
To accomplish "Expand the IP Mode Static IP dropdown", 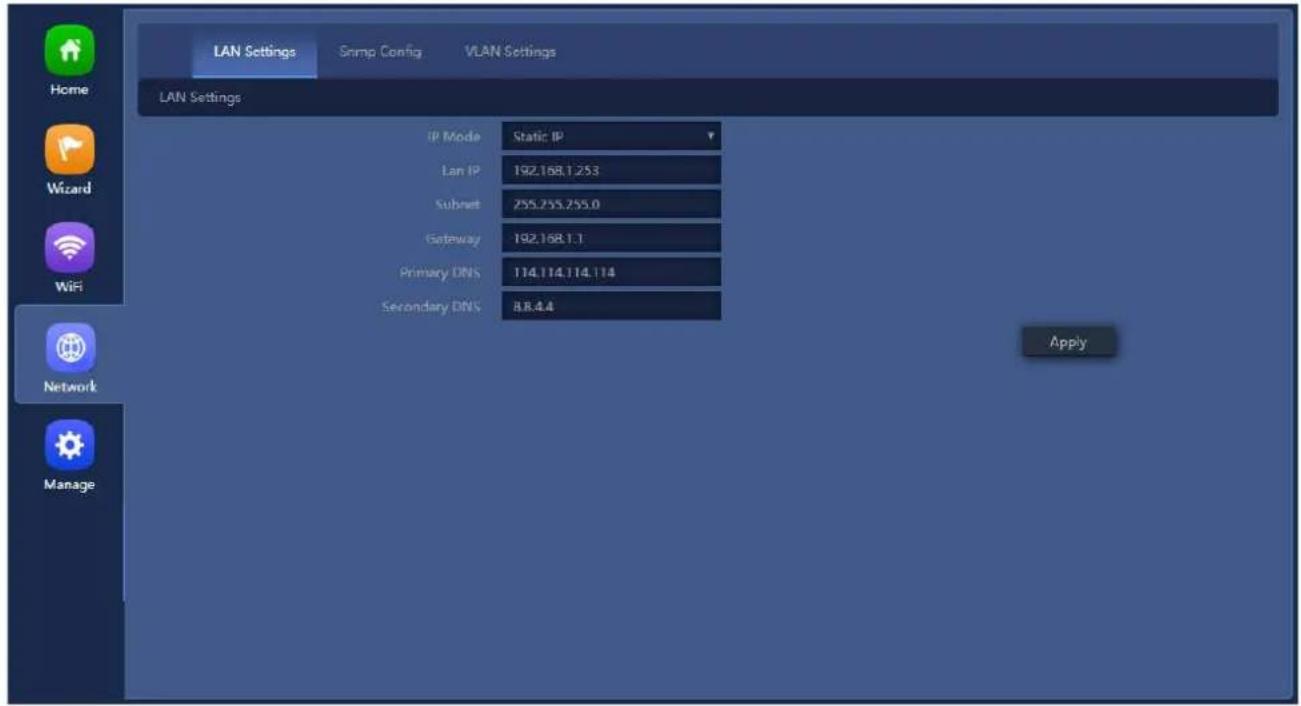I will (611, 136).
